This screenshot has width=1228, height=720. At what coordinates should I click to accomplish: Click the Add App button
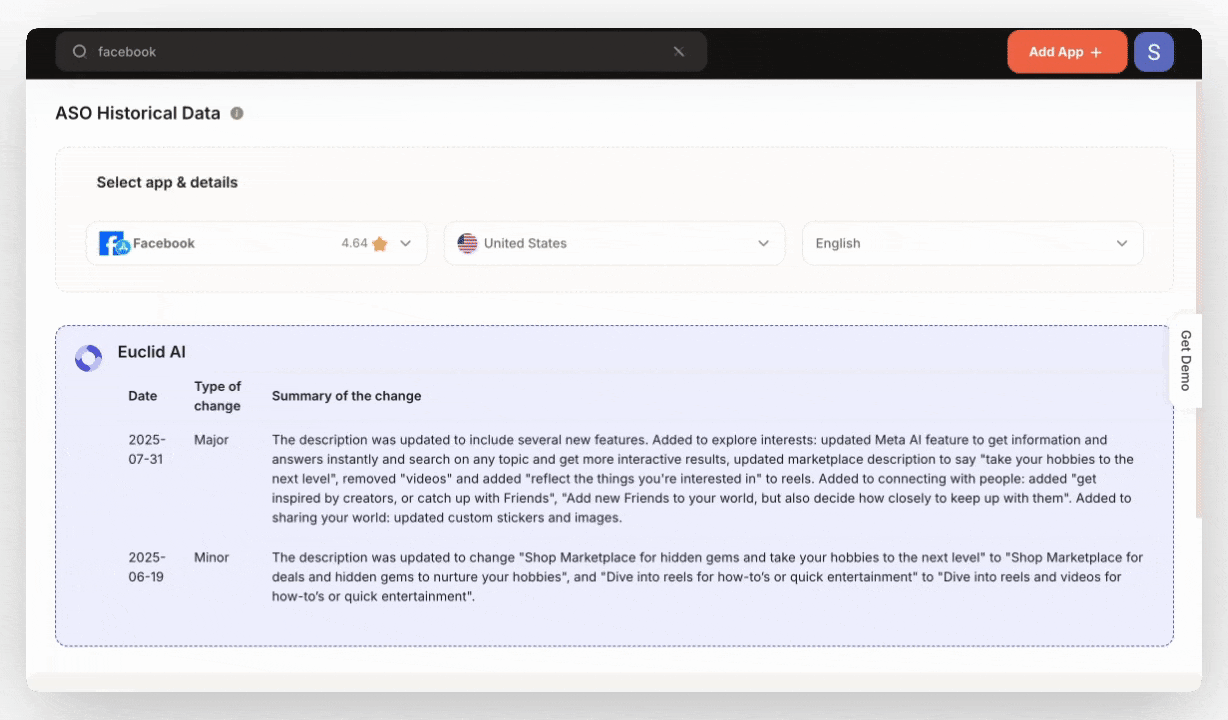1067,51
